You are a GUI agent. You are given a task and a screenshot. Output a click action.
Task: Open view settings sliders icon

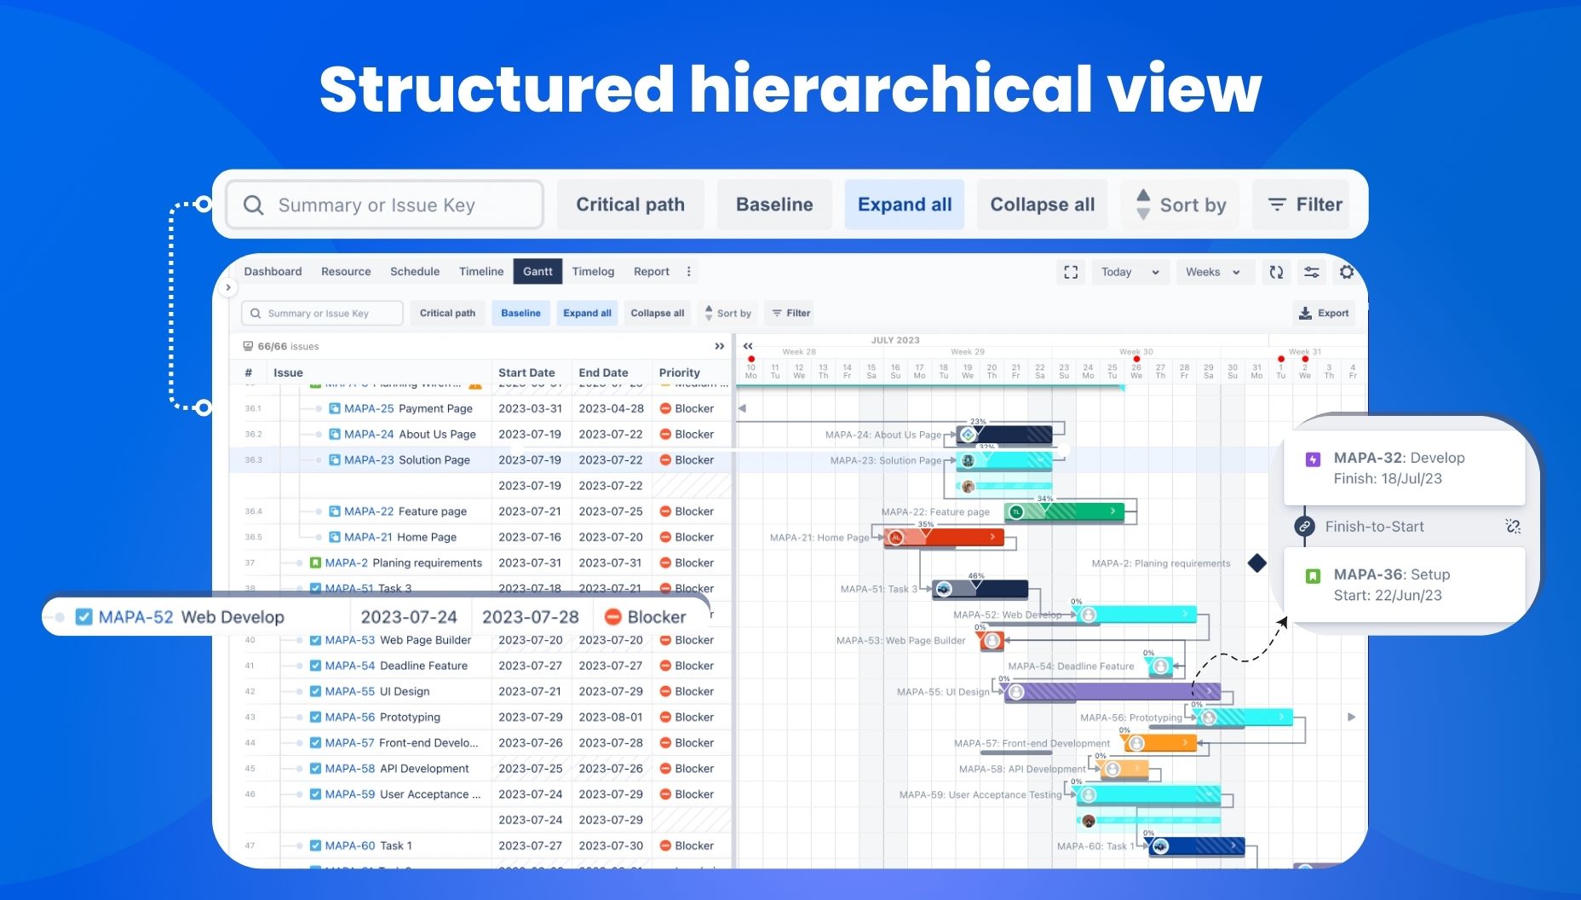pyautogui.click(x=1311, y=272)
